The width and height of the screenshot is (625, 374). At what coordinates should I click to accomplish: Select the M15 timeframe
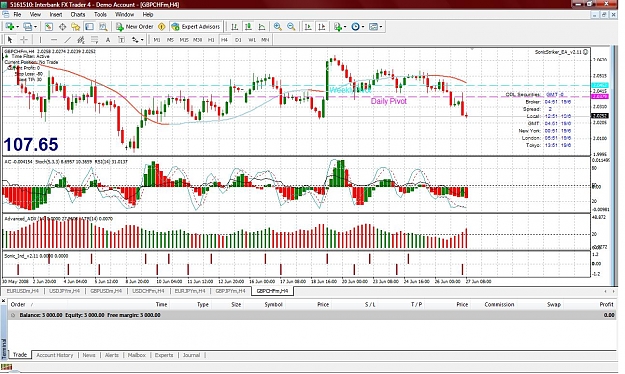[184, 40]
